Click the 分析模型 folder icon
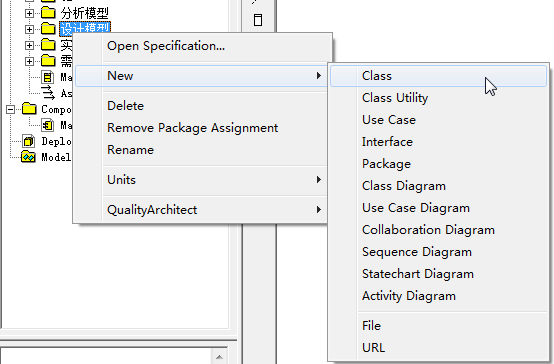This screenshot has height=364, width=554. coord(48,13)
